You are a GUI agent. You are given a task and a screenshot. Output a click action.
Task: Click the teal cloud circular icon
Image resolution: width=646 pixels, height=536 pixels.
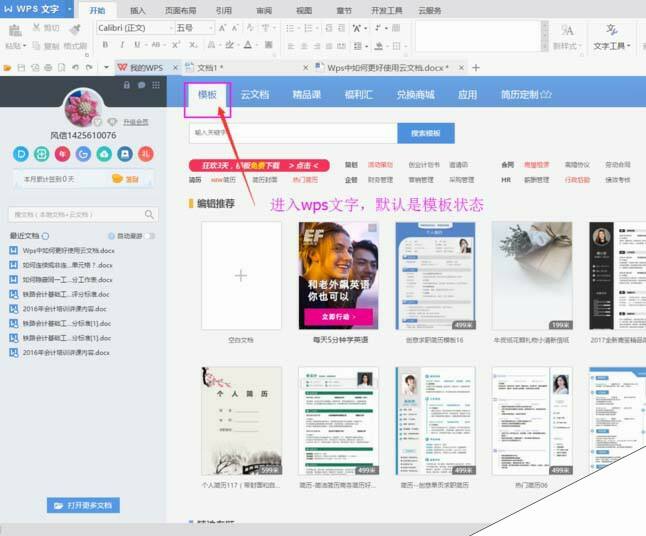click(x=104, y=154)
